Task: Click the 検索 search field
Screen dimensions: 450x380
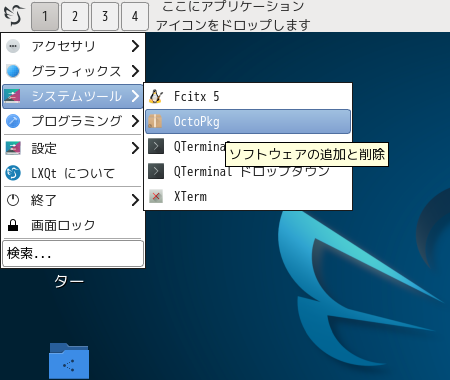Action: [73, 254]
